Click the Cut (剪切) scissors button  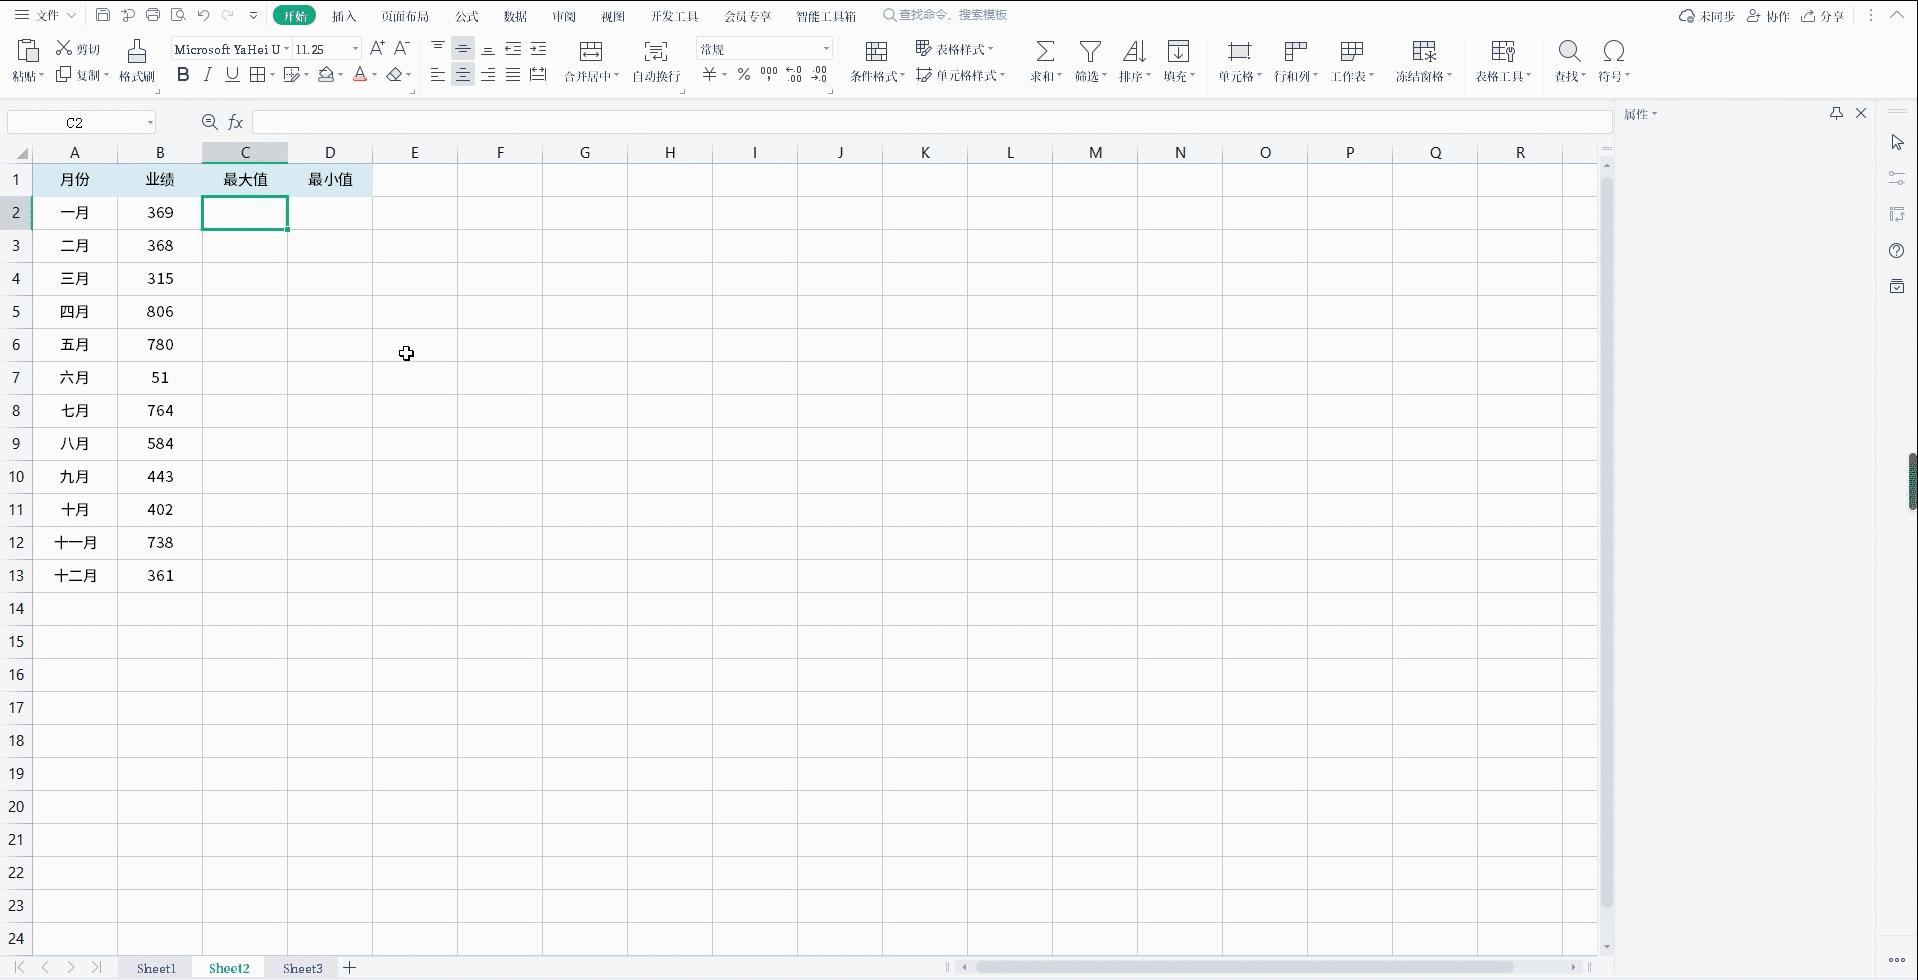tap(78, 49)
